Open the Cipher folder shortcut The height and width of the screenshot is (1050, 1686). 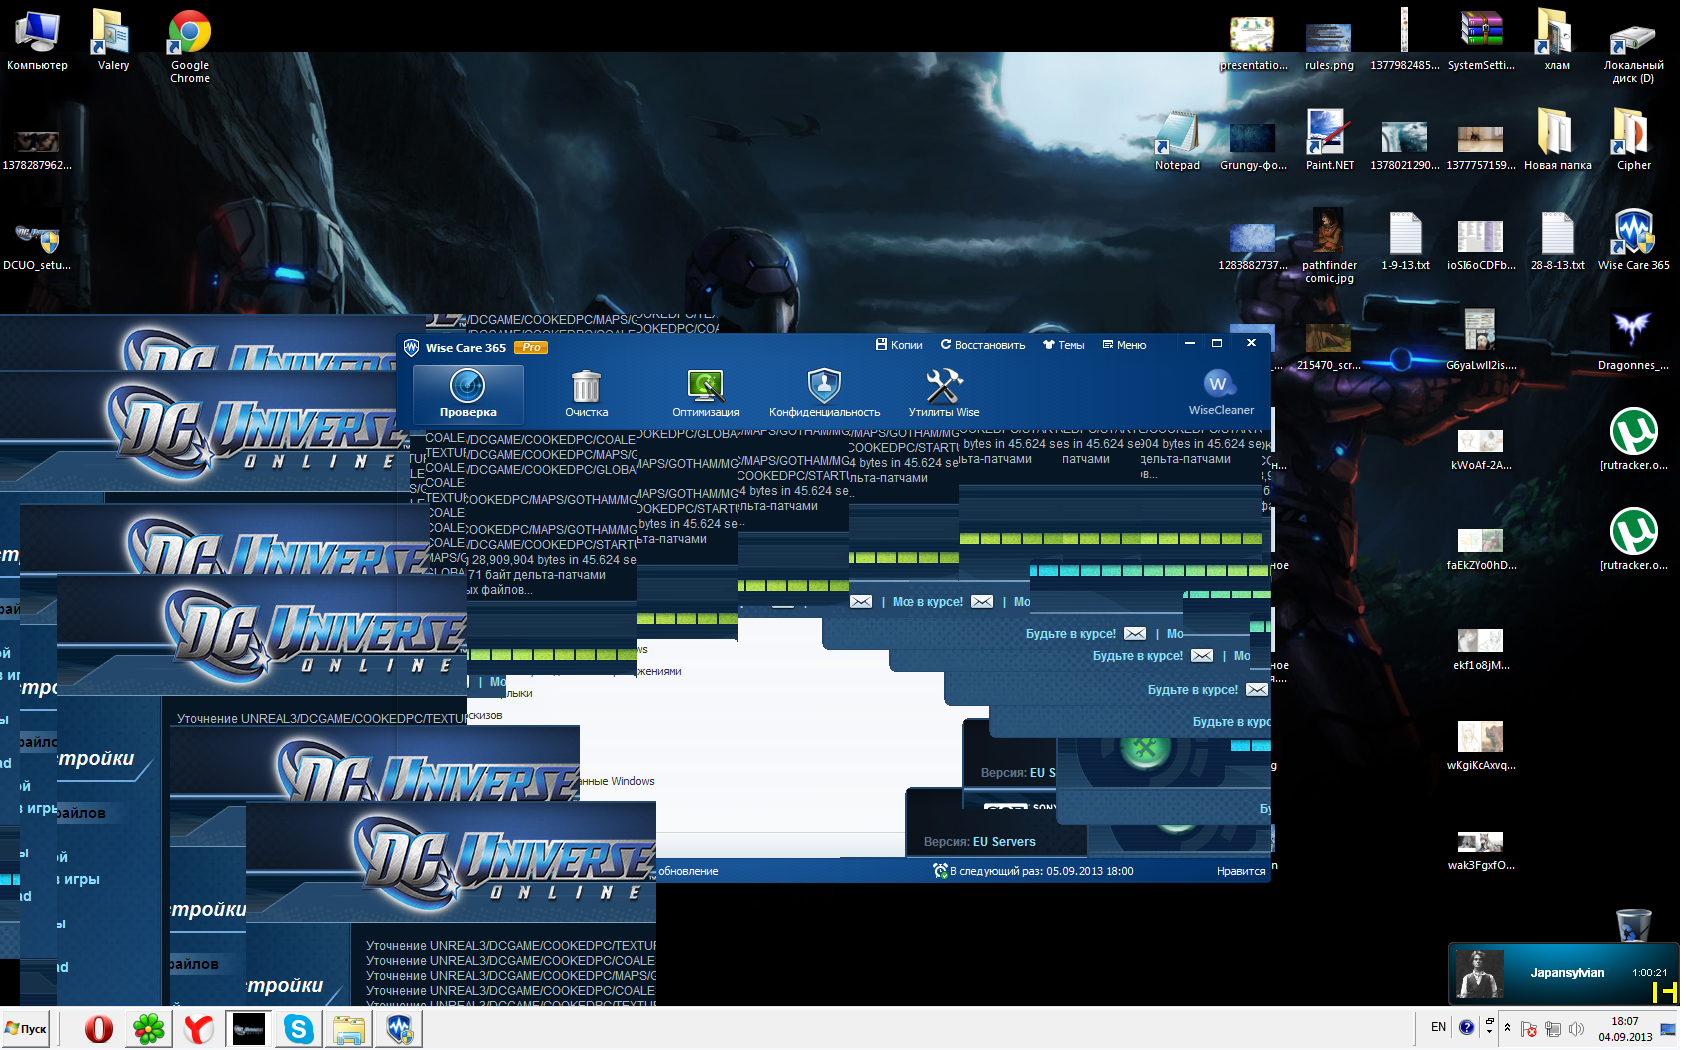(x=1633, y=142)
